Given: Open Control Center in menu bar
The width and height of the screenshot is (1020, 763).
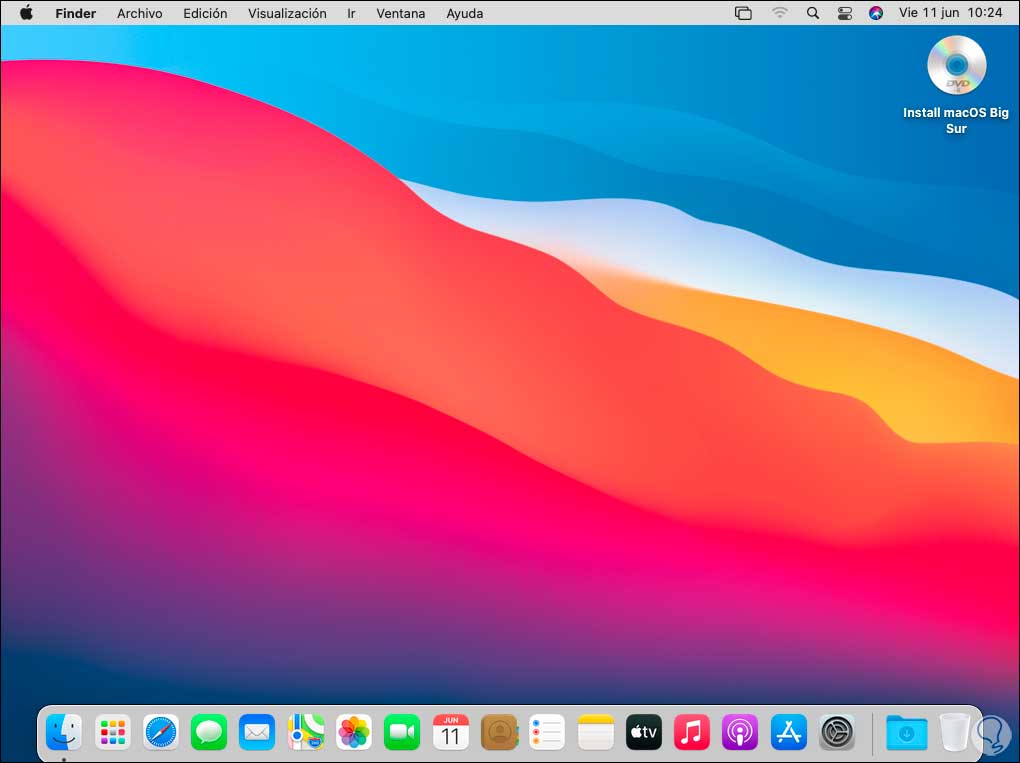Looking at the screenshot, I should click(x=844, y=13).
